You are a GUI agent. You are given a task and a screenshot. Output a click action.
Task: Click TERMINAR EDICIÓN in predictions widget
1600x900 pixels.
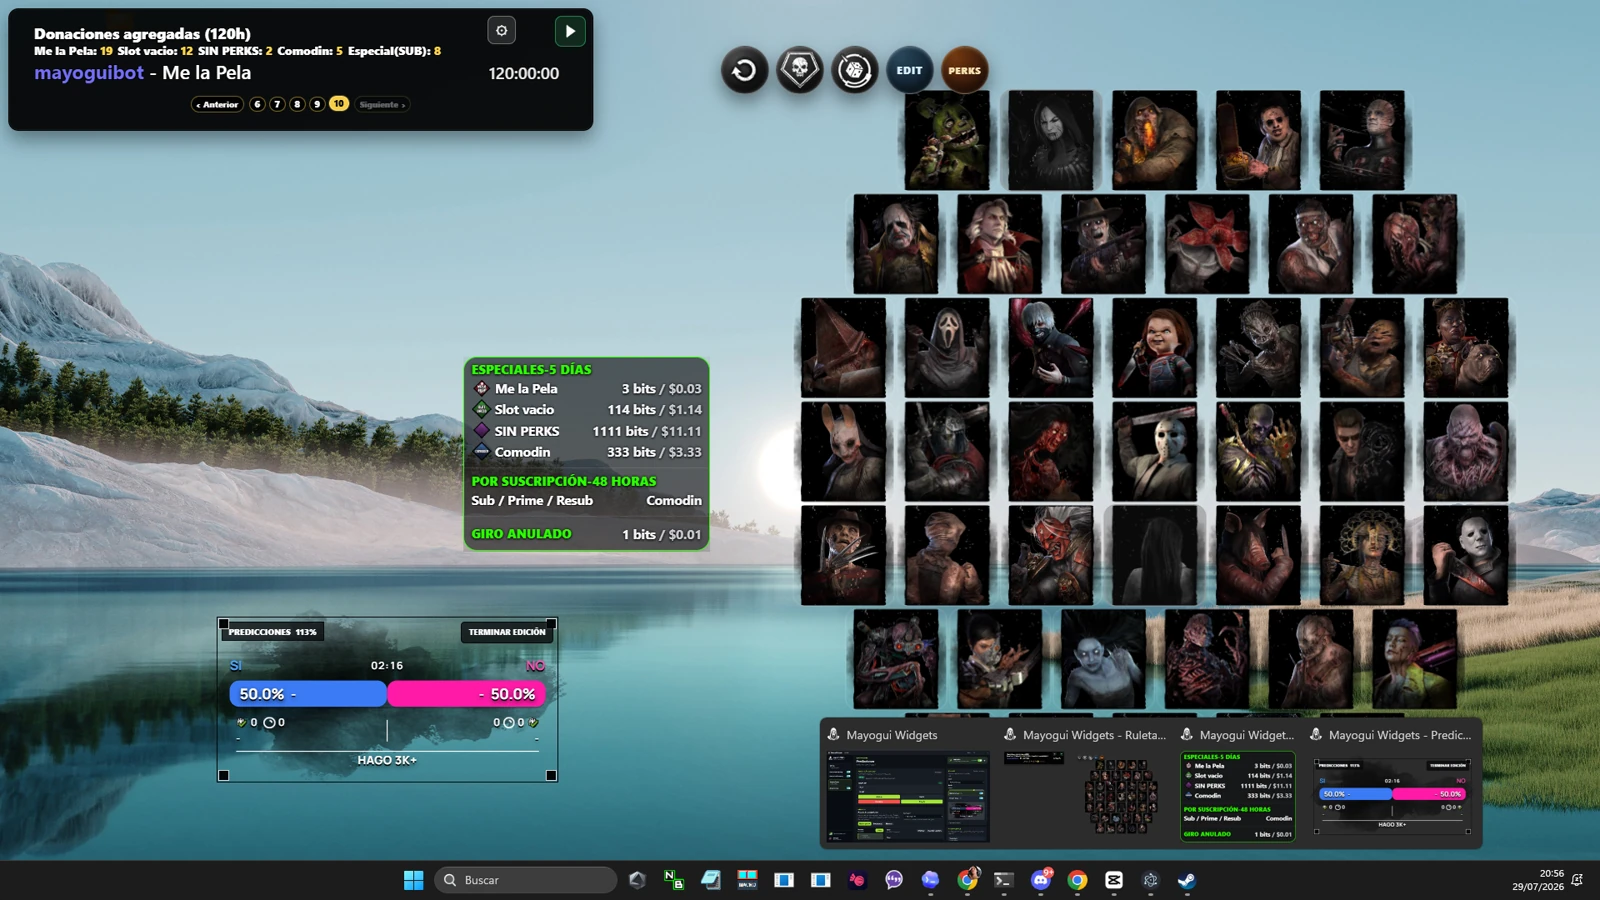(x=507, y=632)
